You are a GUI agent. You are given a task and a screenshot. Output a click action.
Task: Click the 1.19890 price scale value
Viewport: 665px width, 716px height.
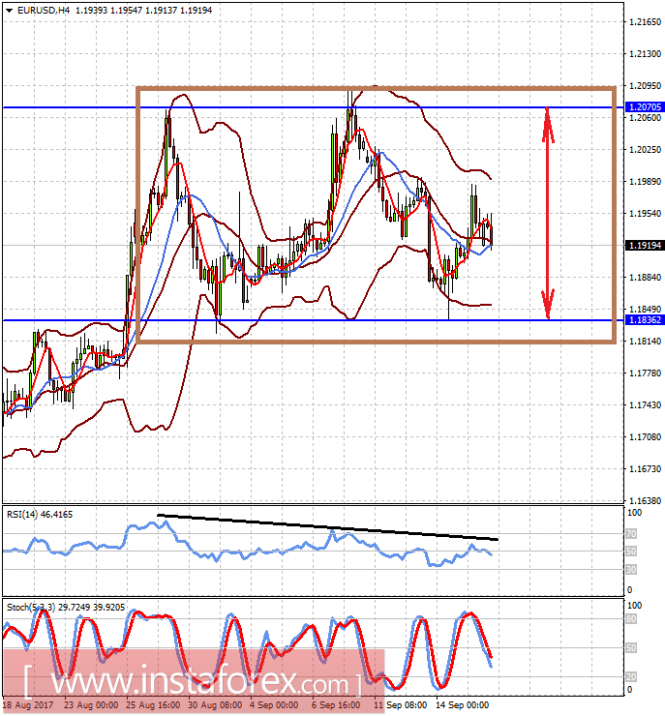[x=645, y=181]
